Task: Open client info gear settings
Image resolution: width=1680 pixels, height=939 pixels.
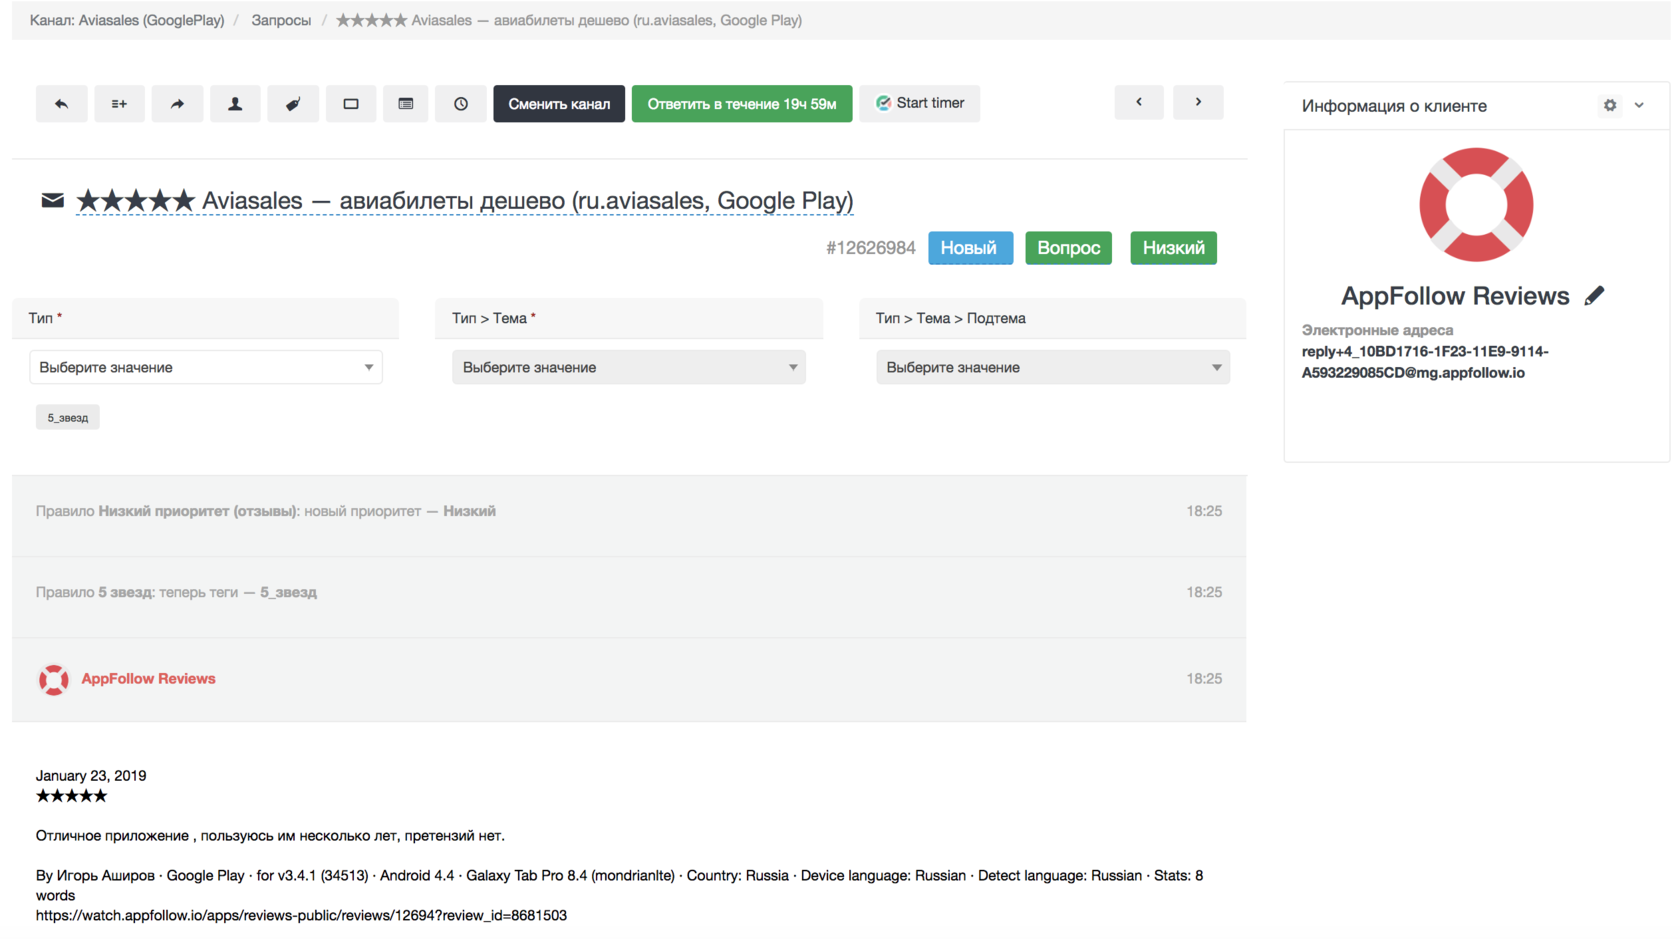Action: [x=1610, y=105]
